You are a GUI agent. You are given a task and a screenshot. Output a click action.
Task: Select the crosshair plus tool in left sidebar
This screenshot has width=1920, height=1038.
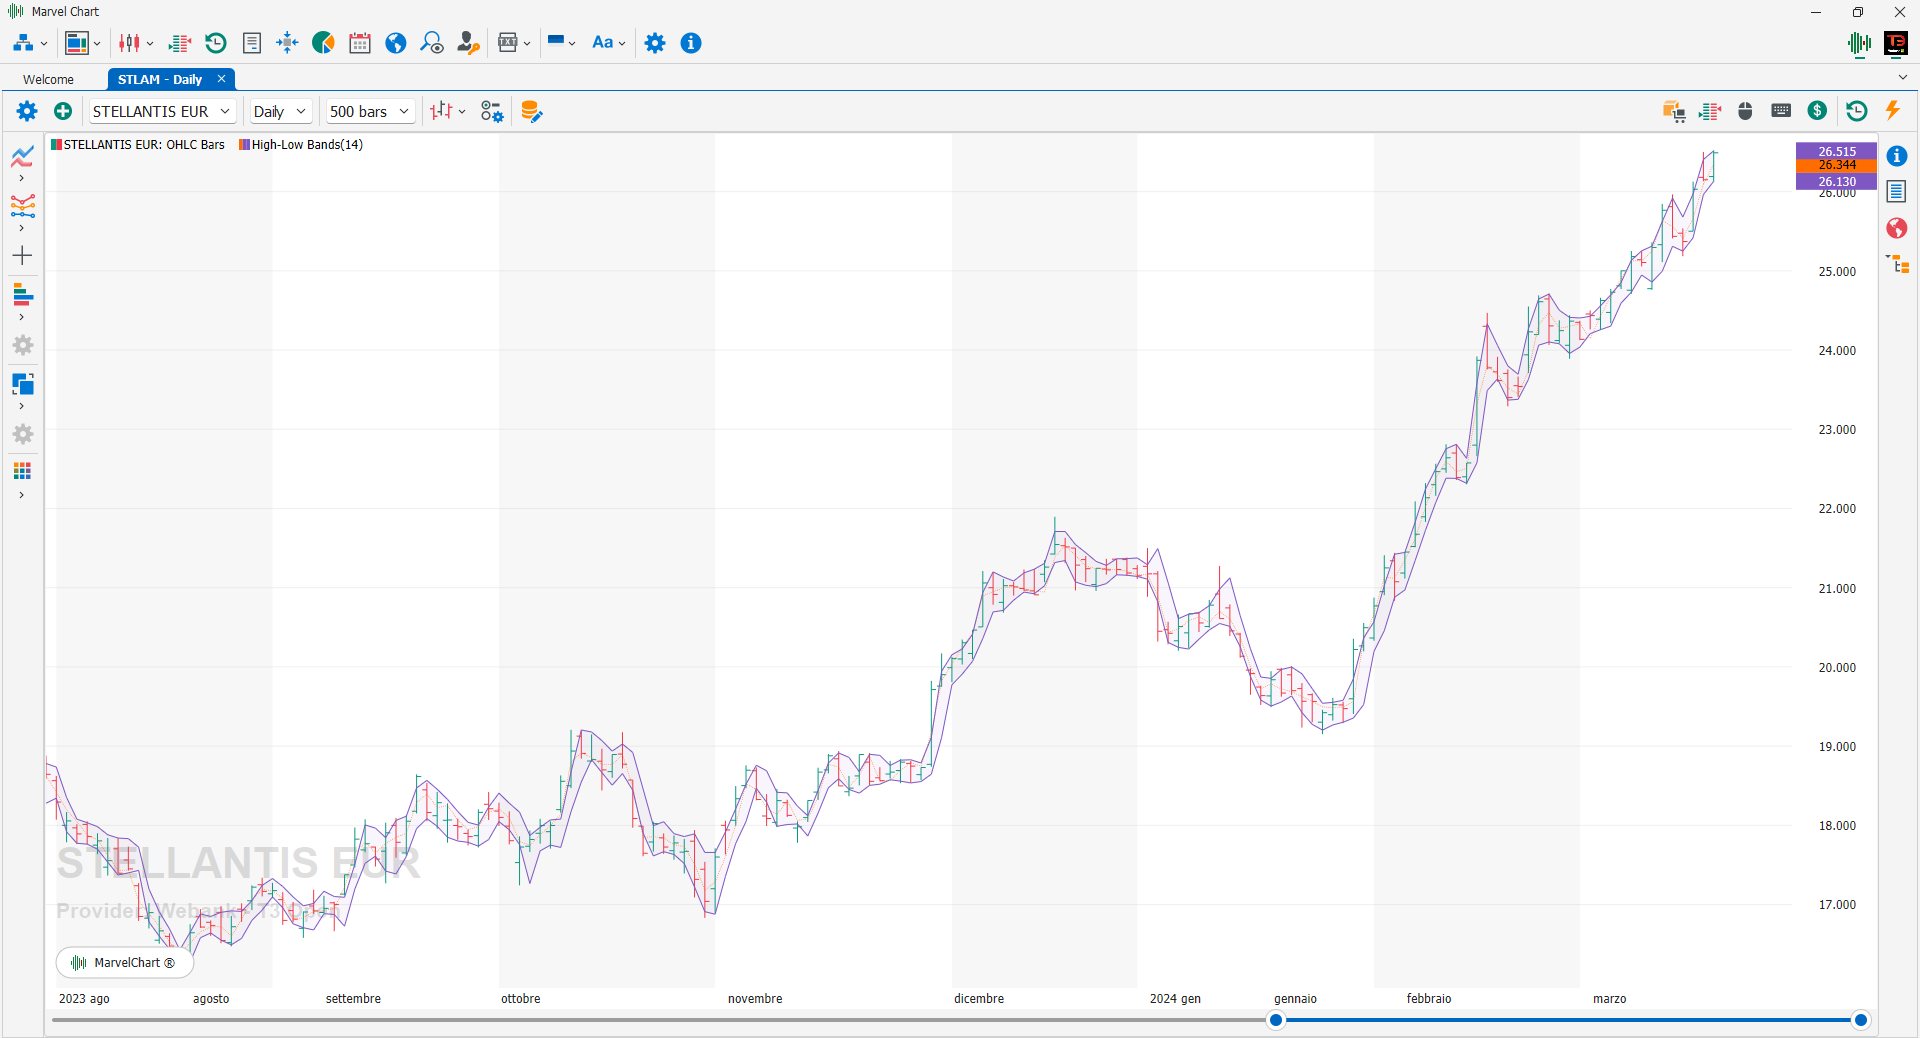click(x=22, y=256)
